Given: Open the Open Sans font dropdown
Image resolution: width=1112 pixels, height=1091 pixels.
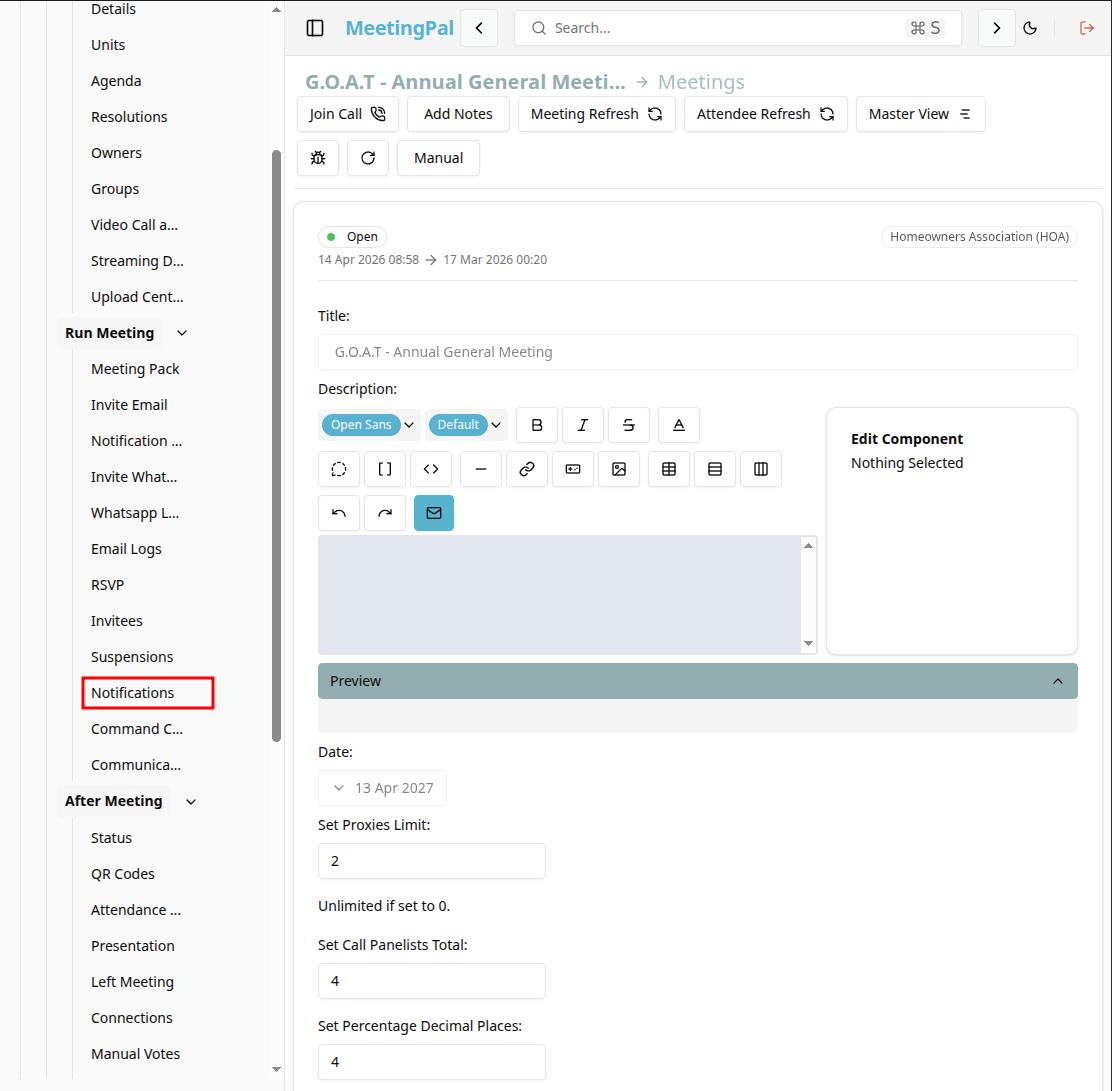Looking at the screenshot, I should 369,425.
